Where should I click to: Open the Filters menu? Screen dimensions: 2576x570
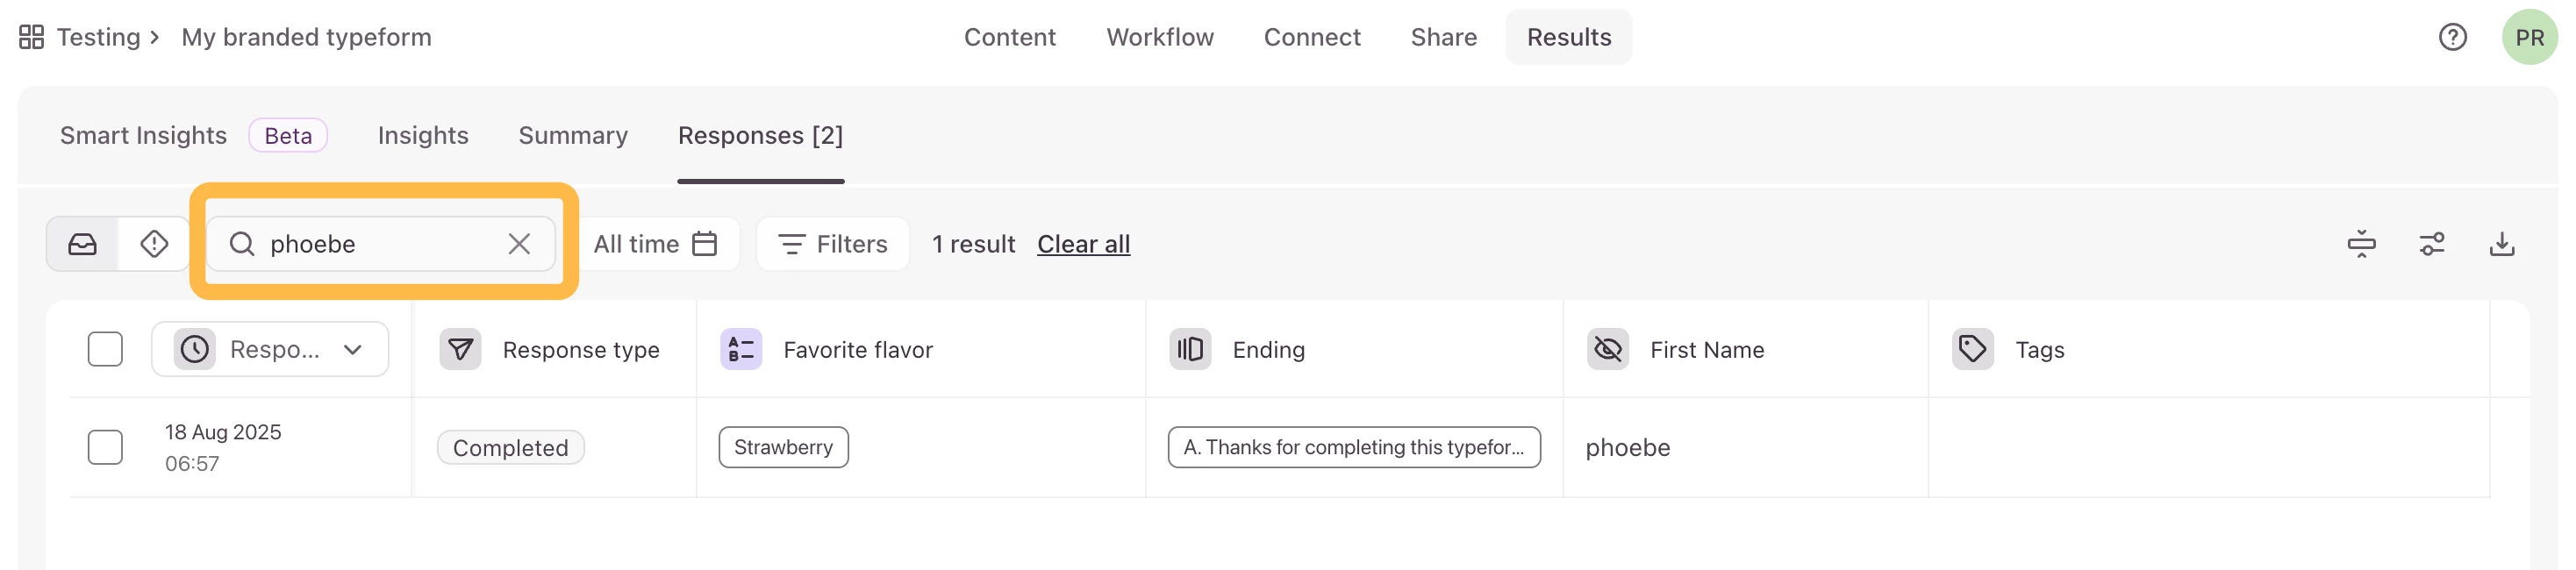[x=833, y=244]
